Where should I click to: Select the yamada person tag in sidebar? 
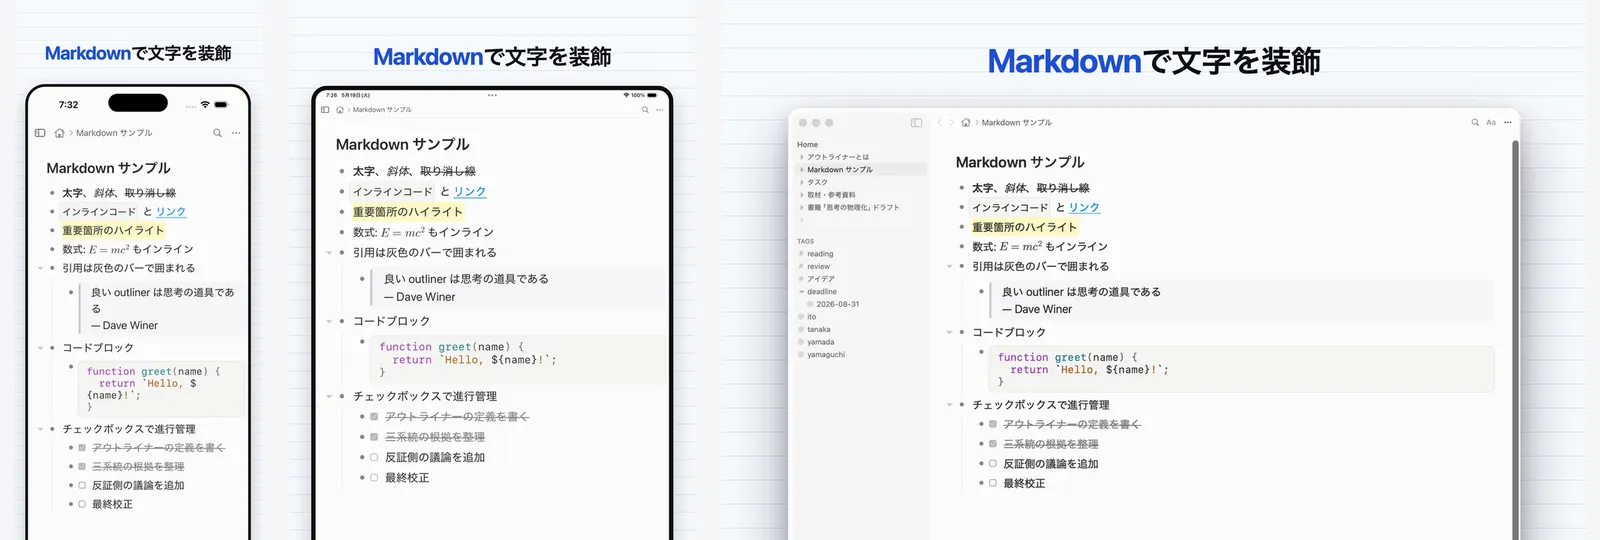[x=821, y=342]
